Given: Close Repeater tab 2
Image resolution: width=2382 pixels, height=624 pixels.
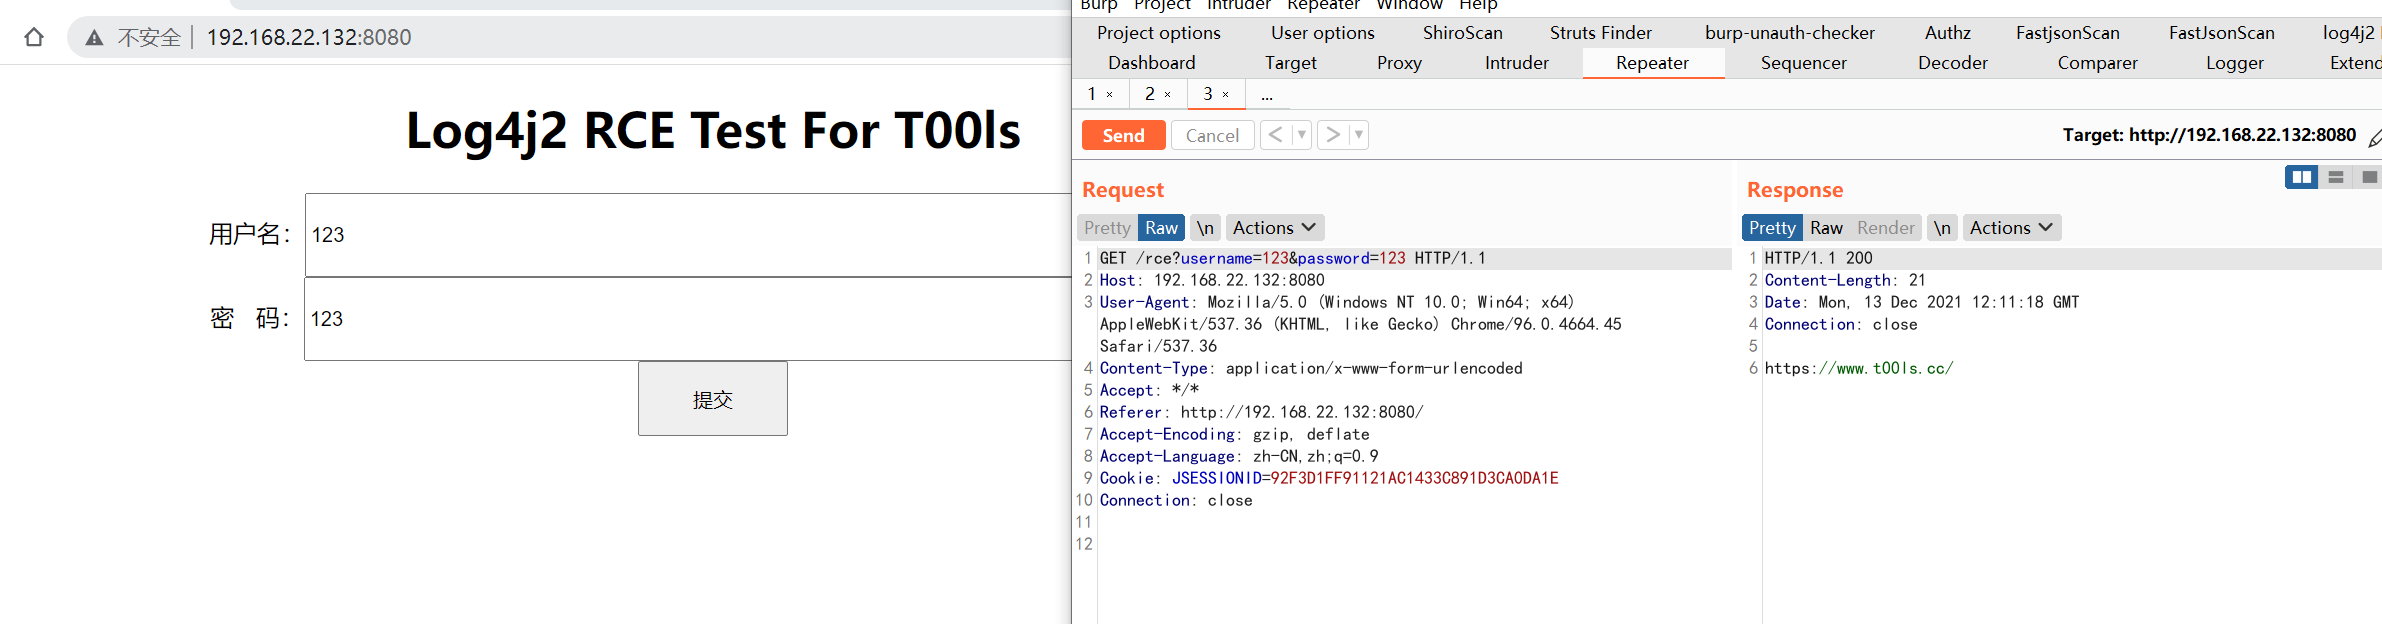Looking at the screenshot, I should pos(1167,95).
